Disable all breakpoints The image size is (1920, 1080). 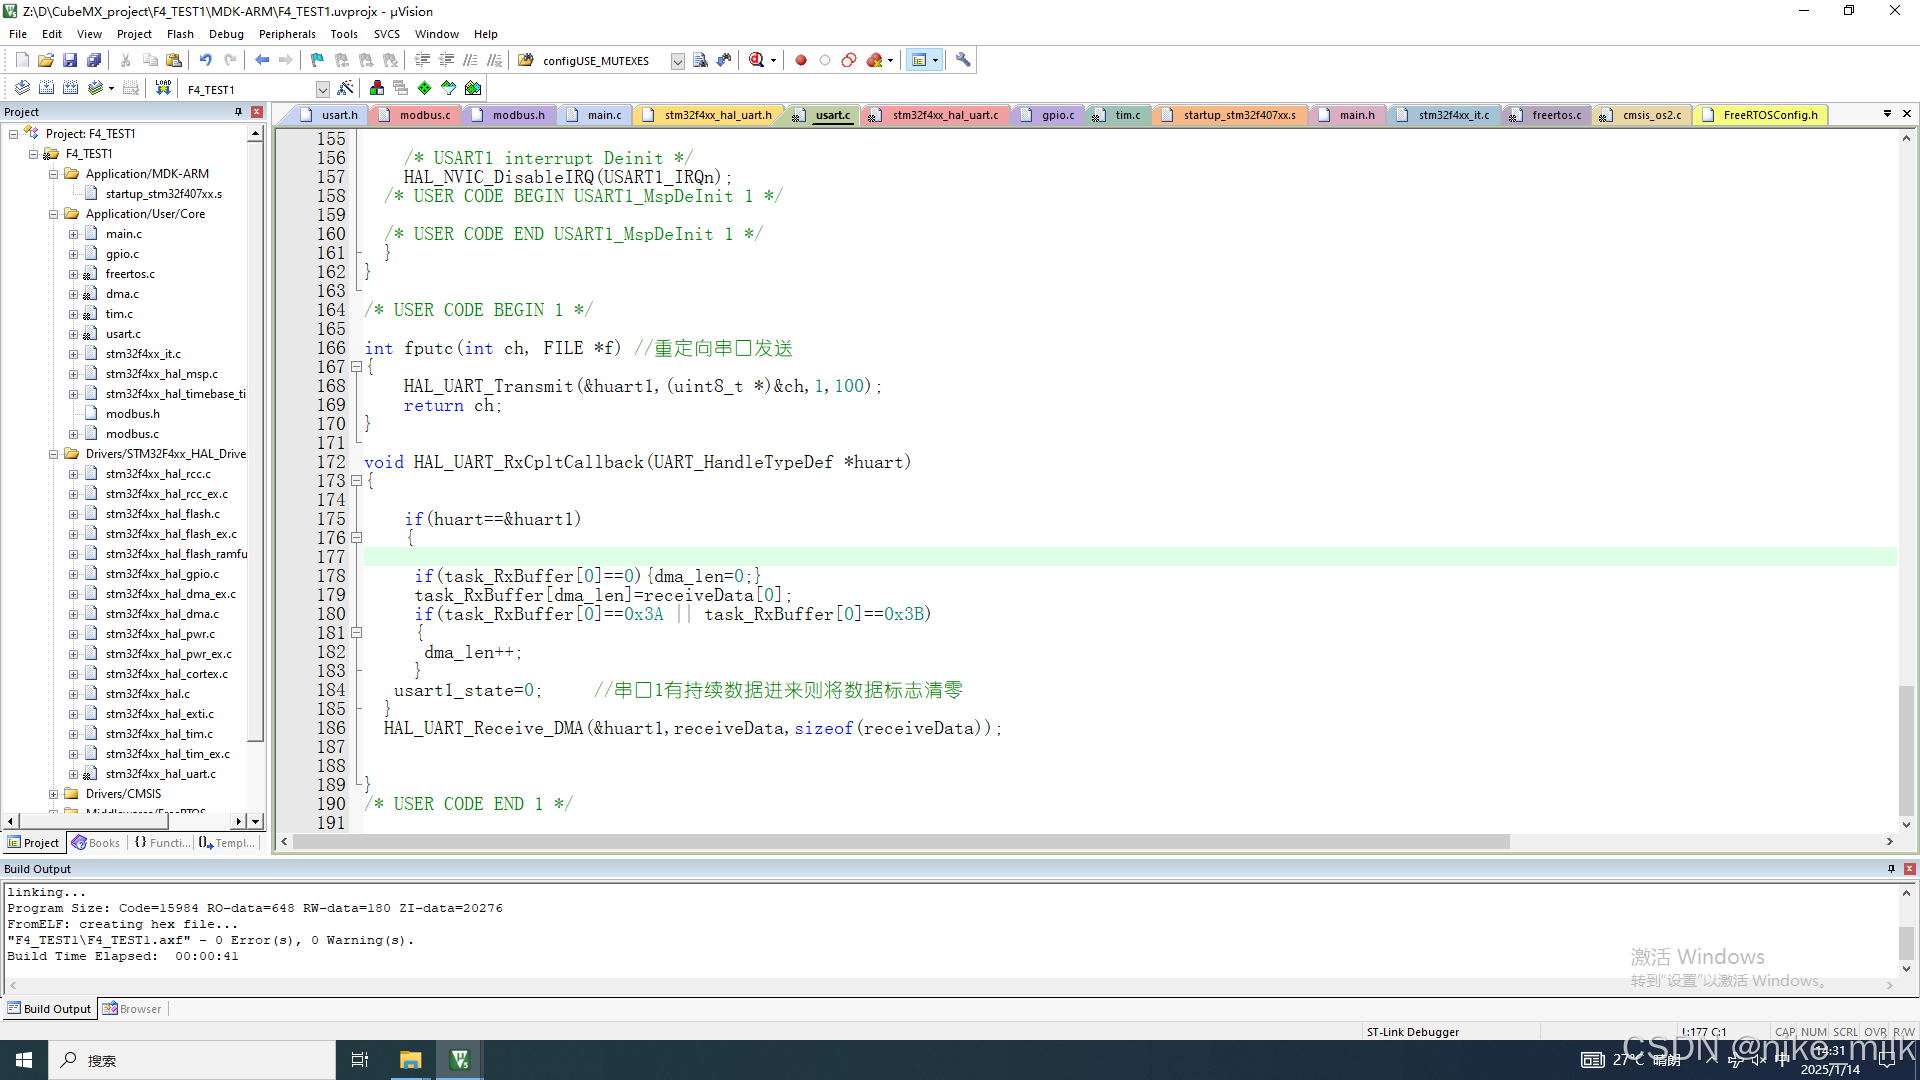point(849,60)
